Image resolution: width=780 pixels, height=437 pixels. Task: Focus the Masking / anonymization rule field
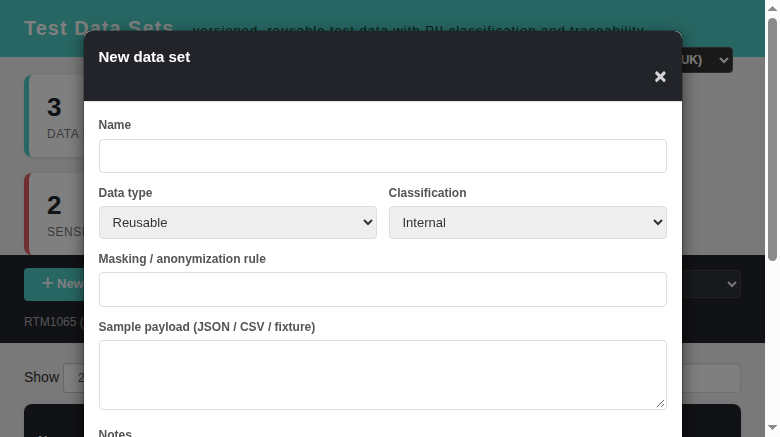(x=383, y=289)
